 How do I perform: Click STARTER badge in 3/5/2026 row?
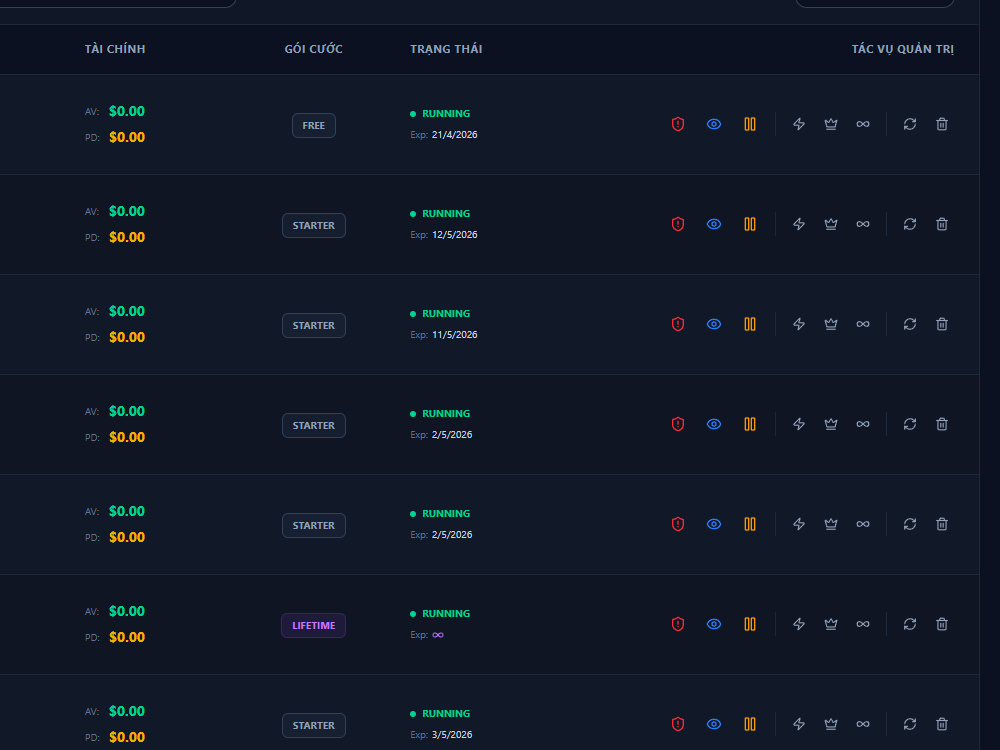tap(314, 726)
